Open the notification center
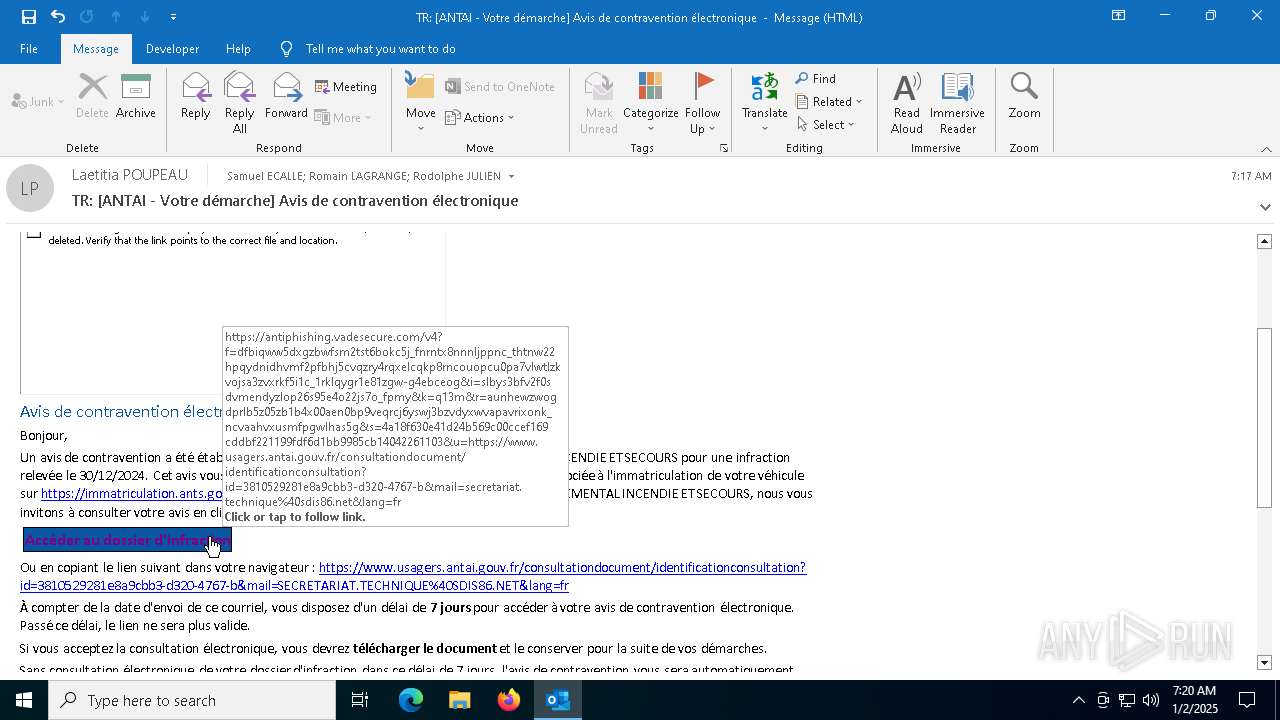Screen dimensions: 1280x720 (x=1247, y=700)
